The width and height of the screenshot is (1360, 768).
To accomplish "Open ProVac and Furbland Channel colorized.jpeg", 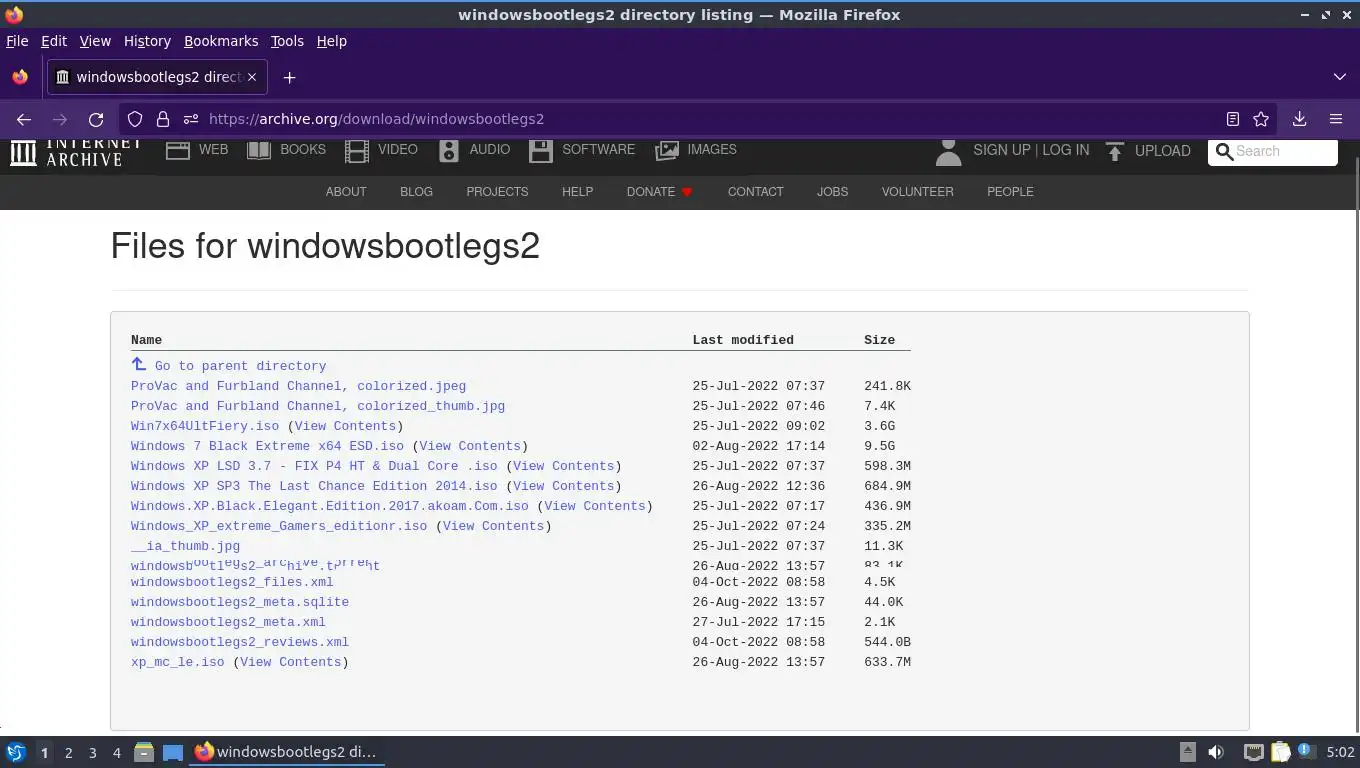I will (298, 386).
